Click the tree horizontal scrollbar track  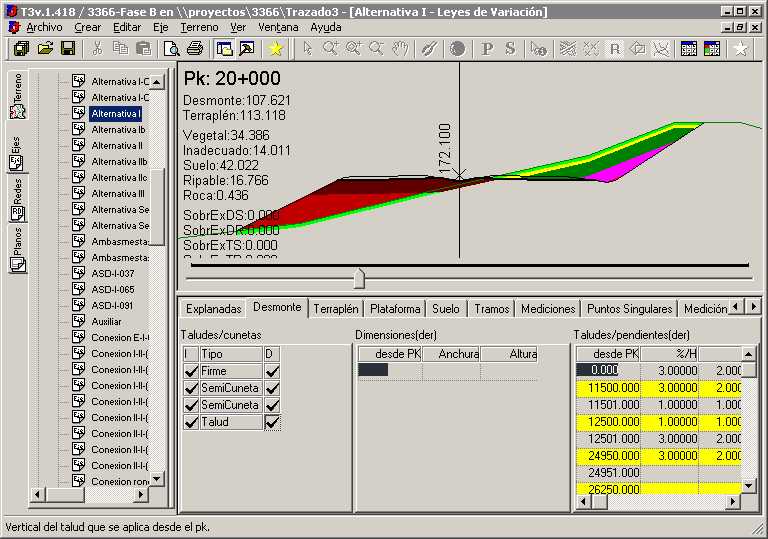109,494
